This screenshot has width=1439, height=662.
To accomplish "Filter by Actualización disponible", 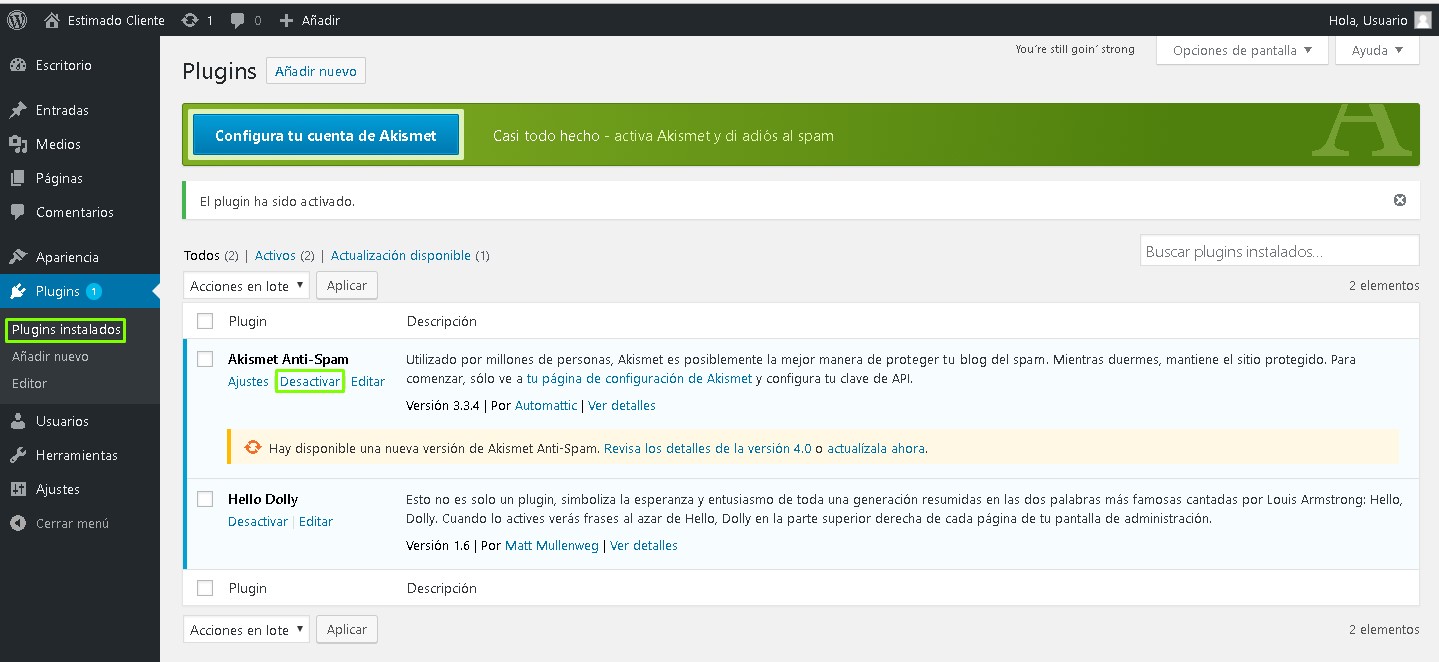I will click(x=401, y=255).
